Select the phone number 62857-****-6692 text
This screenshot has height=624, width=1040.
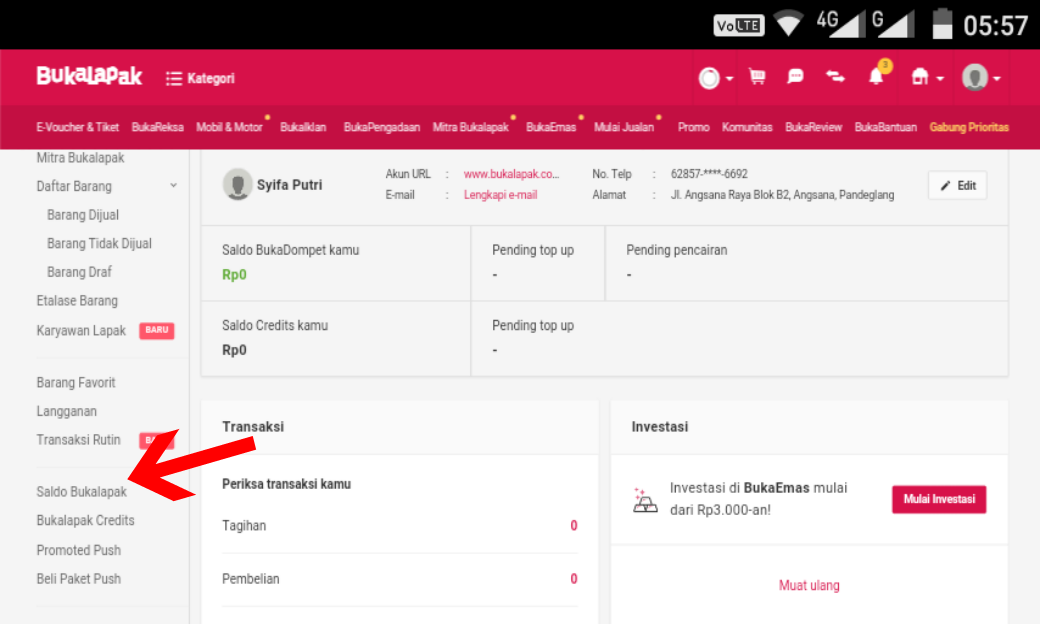coord(709,174)
